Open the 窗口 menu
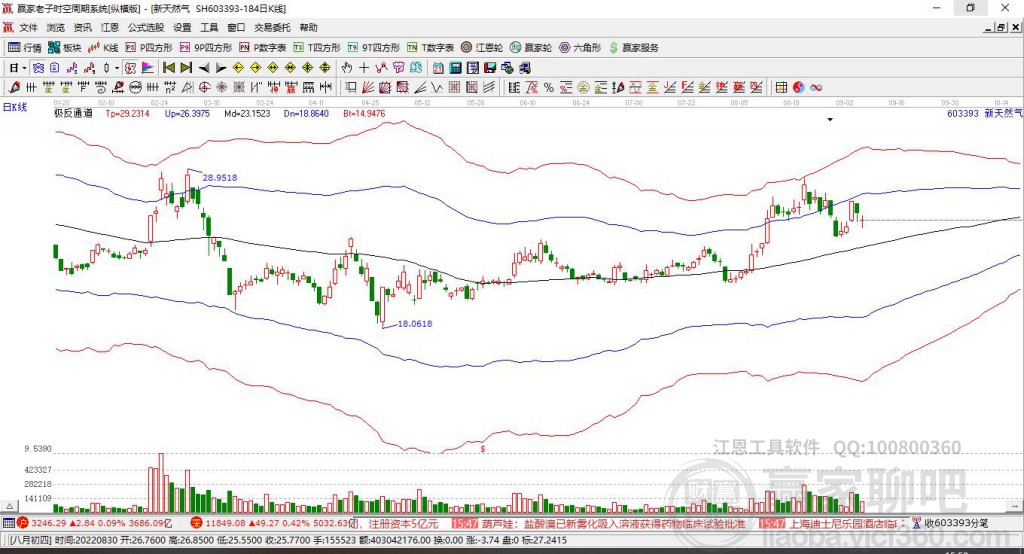The image size is (1024, 554). pos(236,27)
